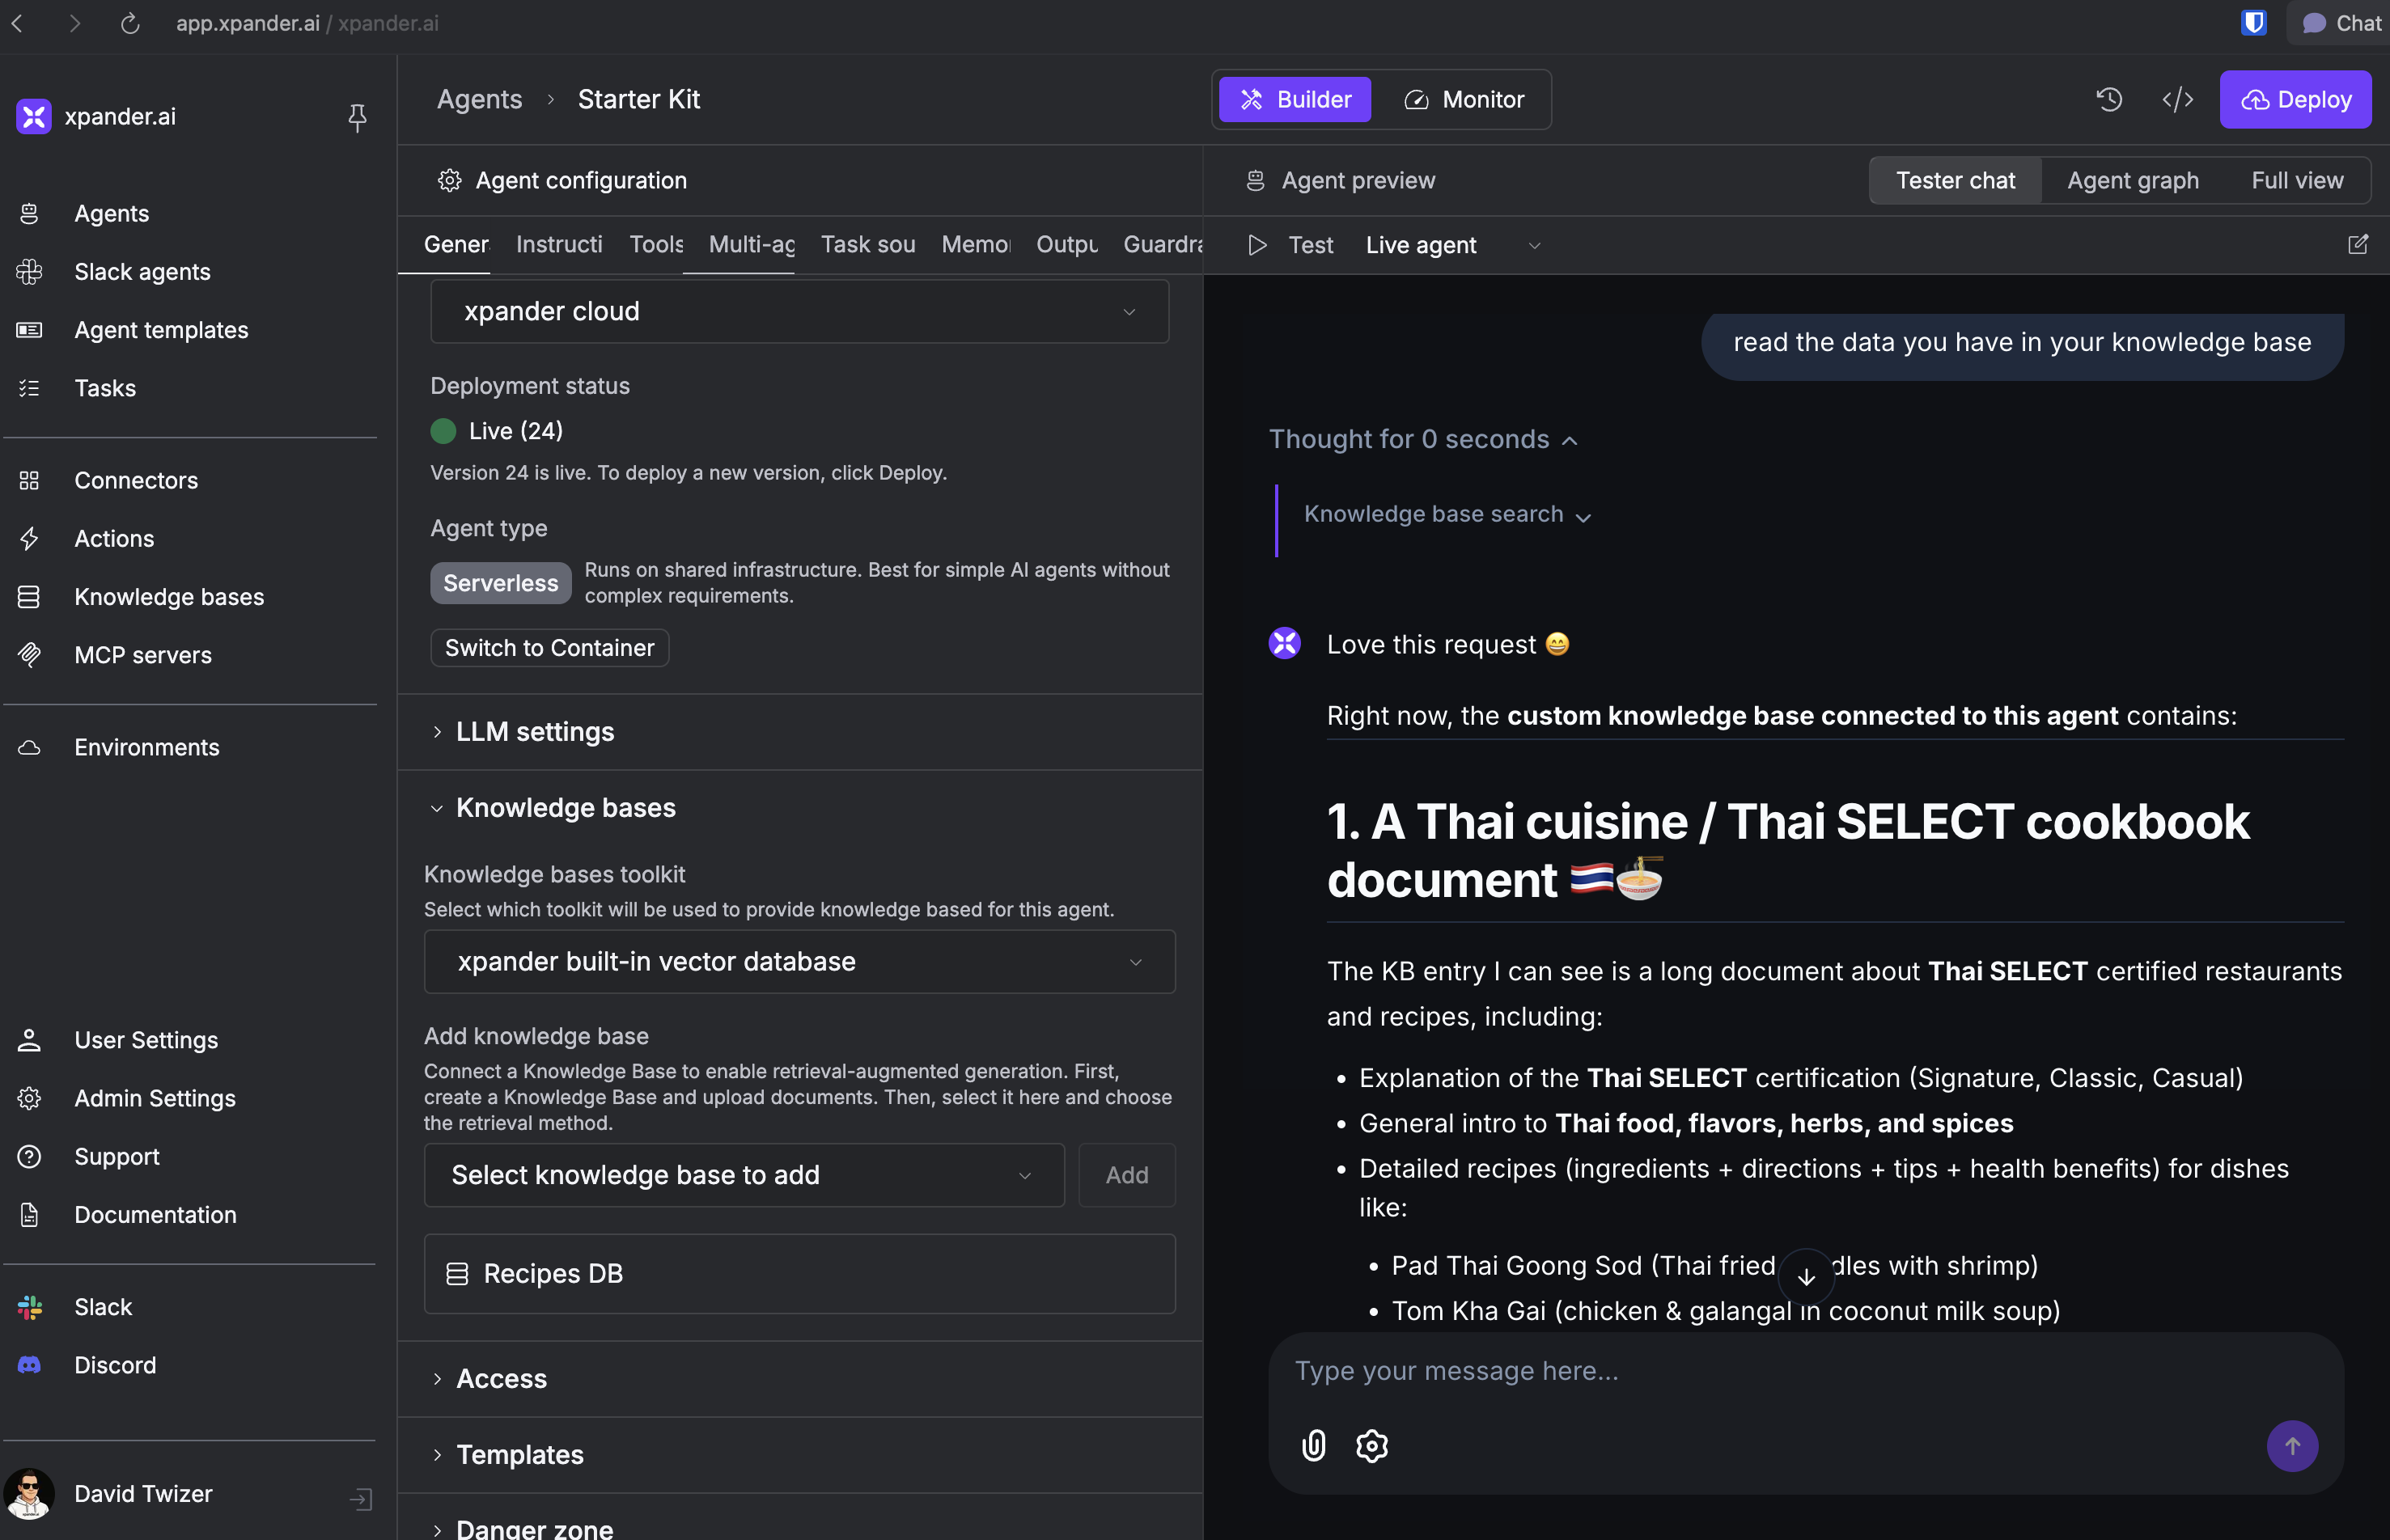Open the xpander cloud environment dropdown
Viewport: 2390px width, 1540px height.
click(799, 311)
